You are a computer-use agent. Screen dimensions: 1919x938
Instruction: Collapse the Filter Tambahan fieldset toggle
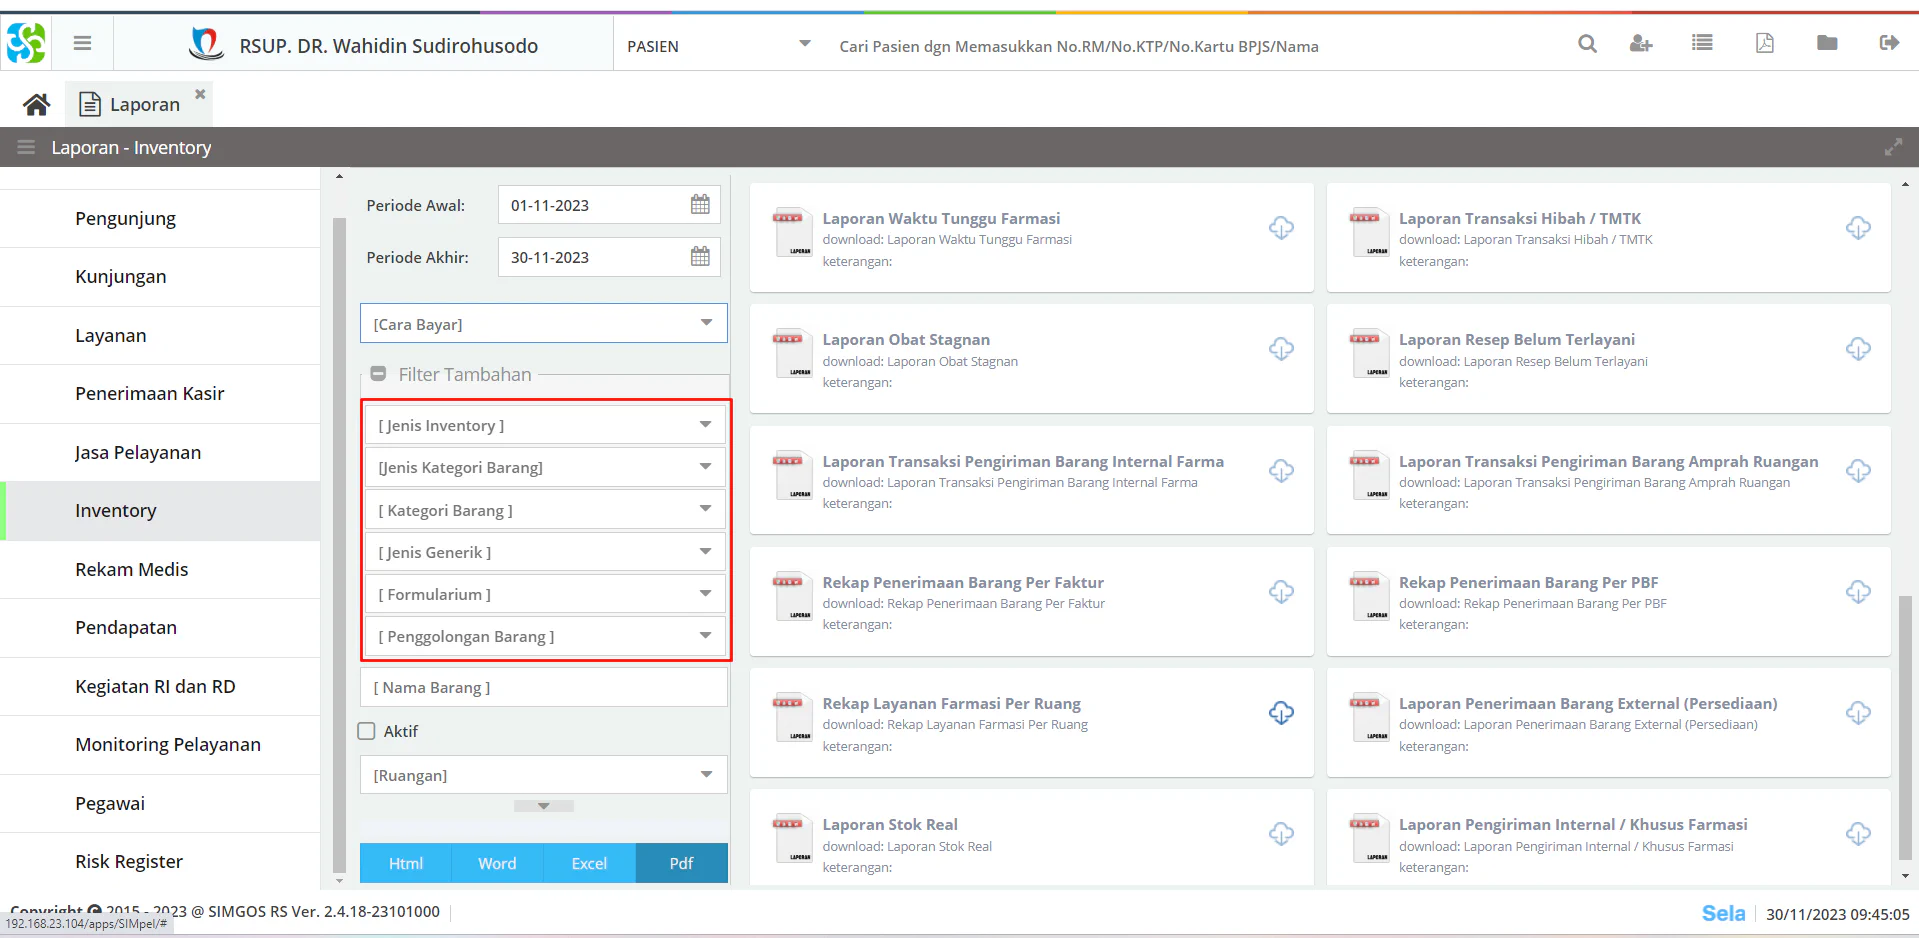(378, 374)
